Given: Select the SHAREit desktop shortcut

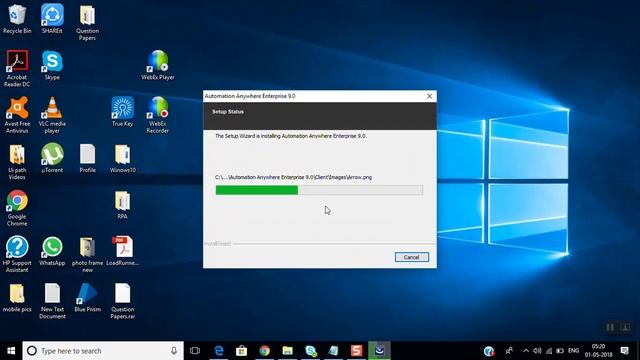Looking at the screenshot, I should tap(52, 19).
